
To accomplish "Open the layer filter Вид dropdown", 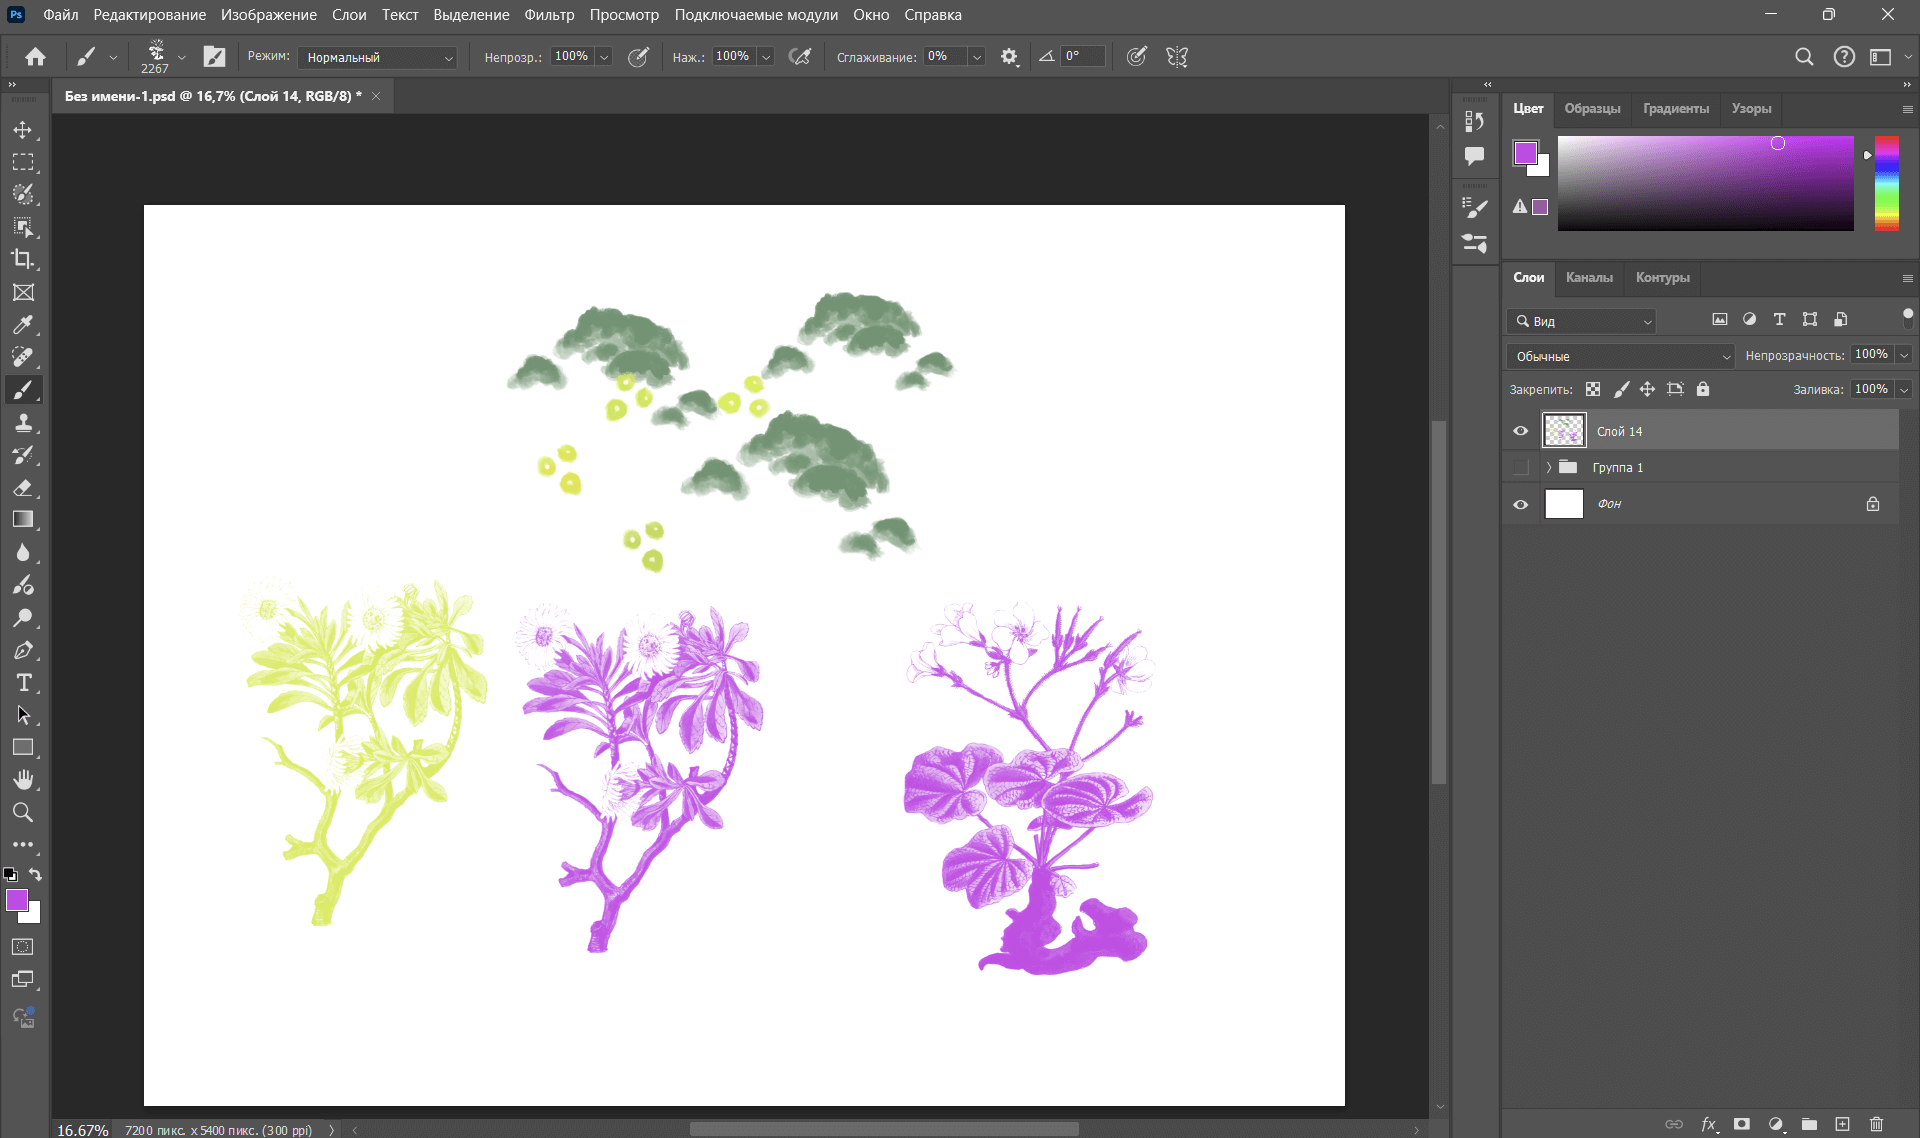I will point(1581,321).
